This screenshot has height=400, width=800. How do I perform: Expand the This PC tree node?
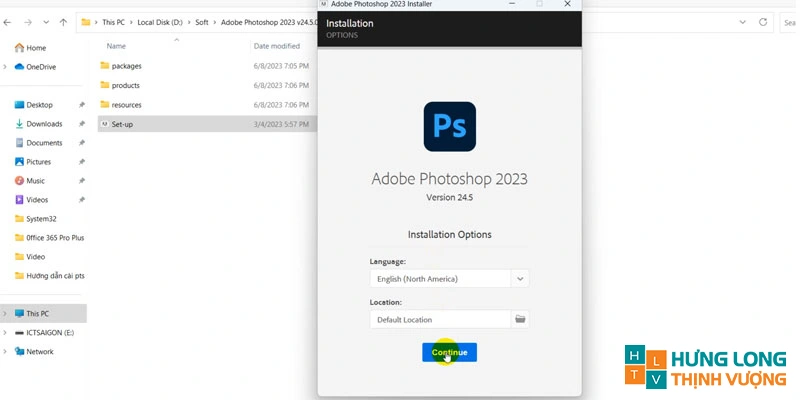tap(6, 313)
